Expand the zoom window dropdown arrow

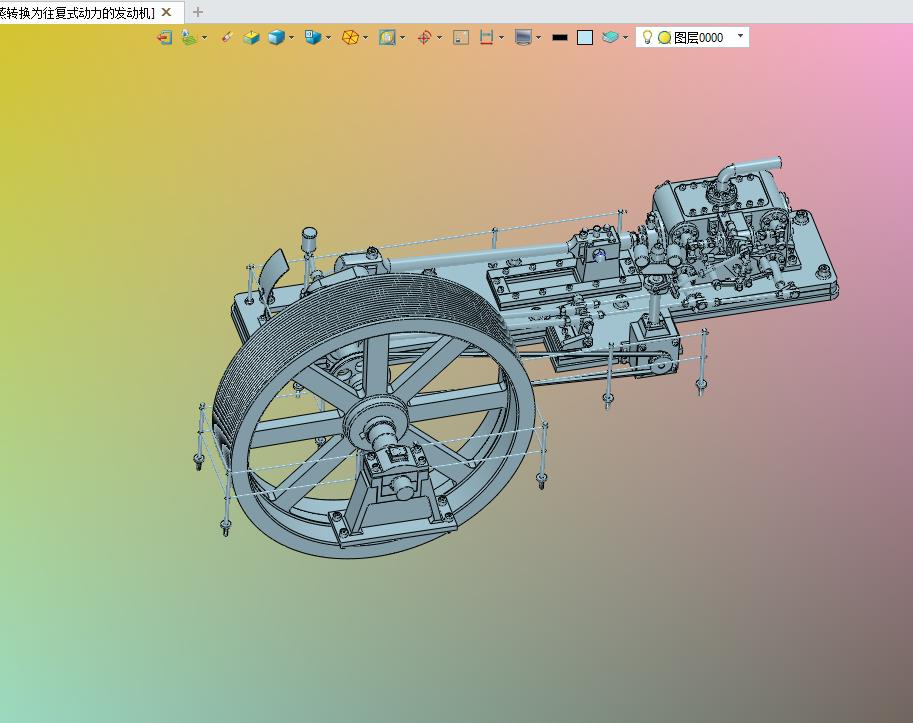click(402, 38)
